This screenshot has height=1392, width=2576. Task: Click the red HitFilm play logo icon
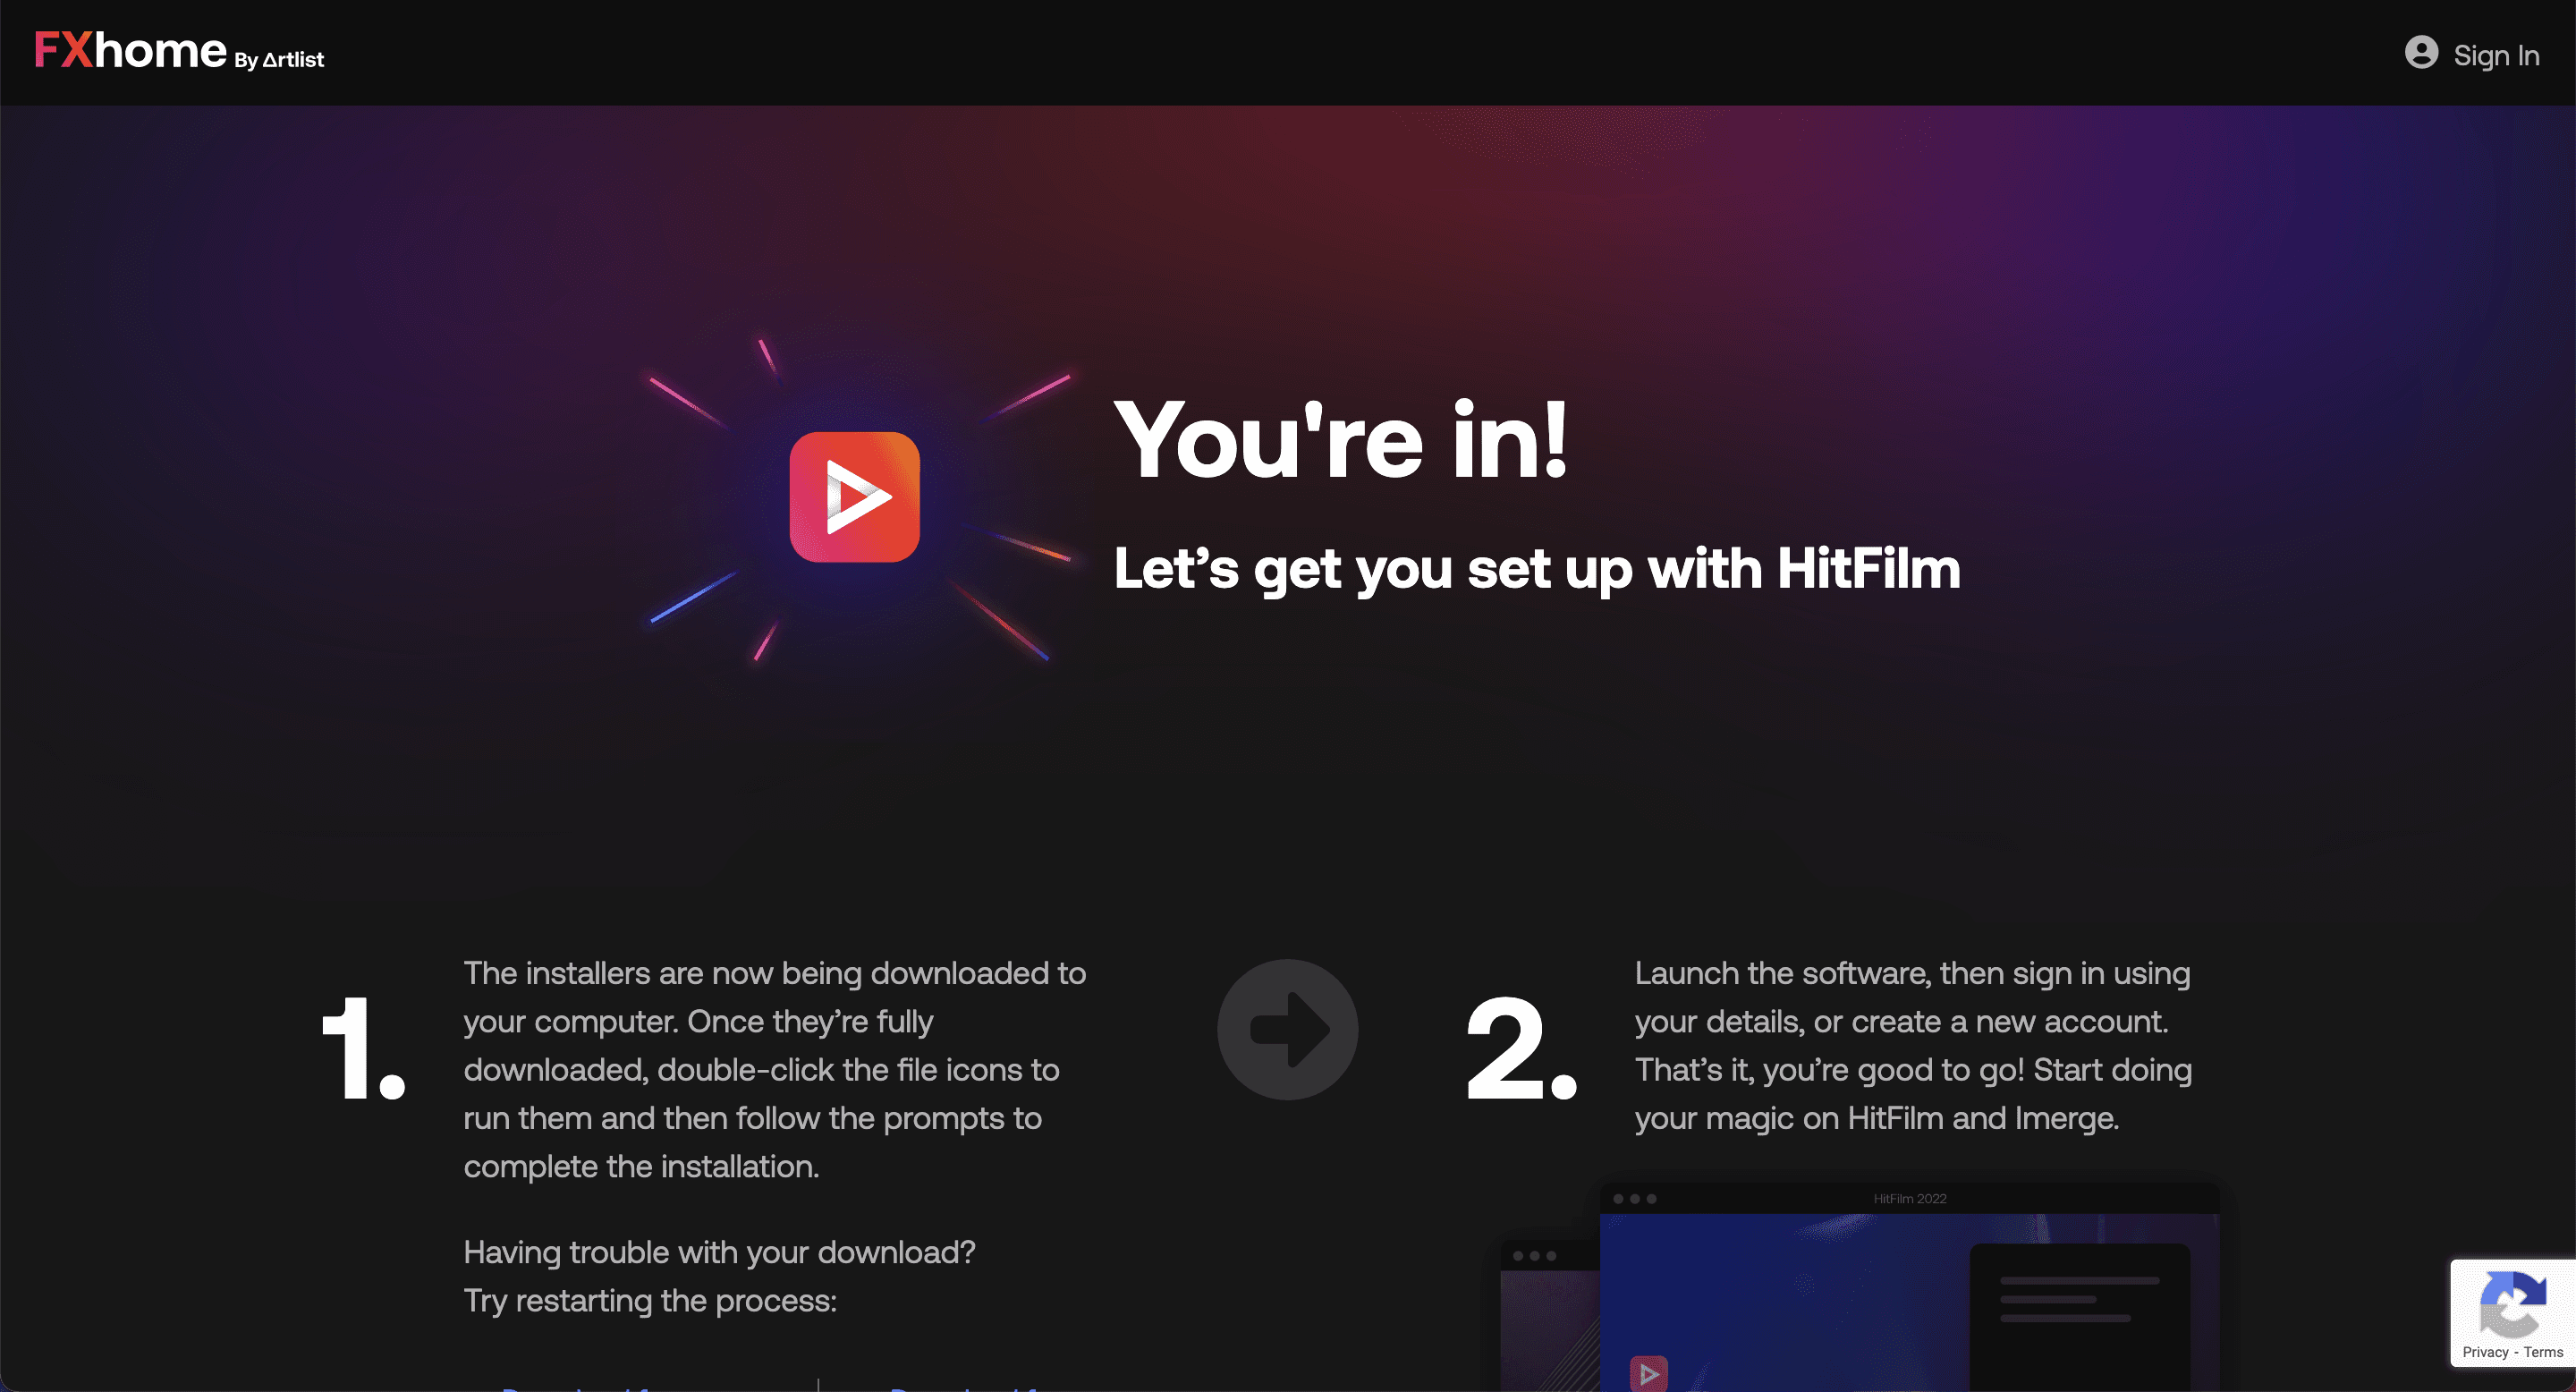tap(854, 497)
